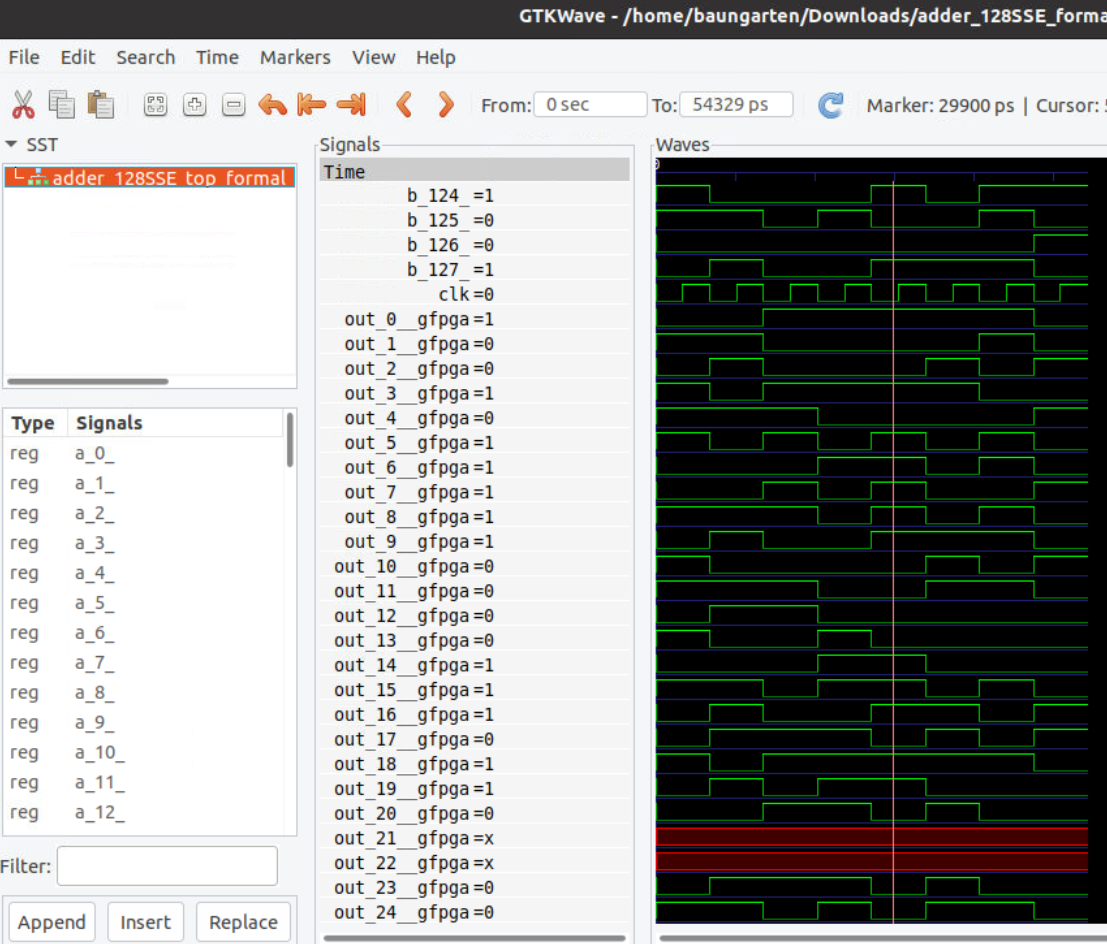This screenshot has height=944, width=1107.
Task: Select signal out_24__gfpga row
Action: click(474, 912)
